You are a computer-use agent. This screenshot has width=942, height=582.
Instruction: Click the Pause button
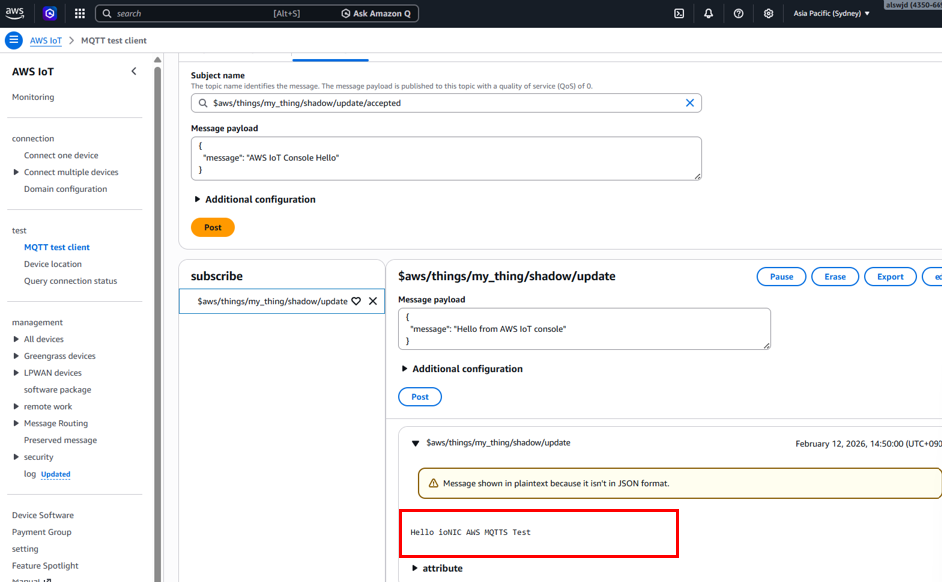point(781,277)
